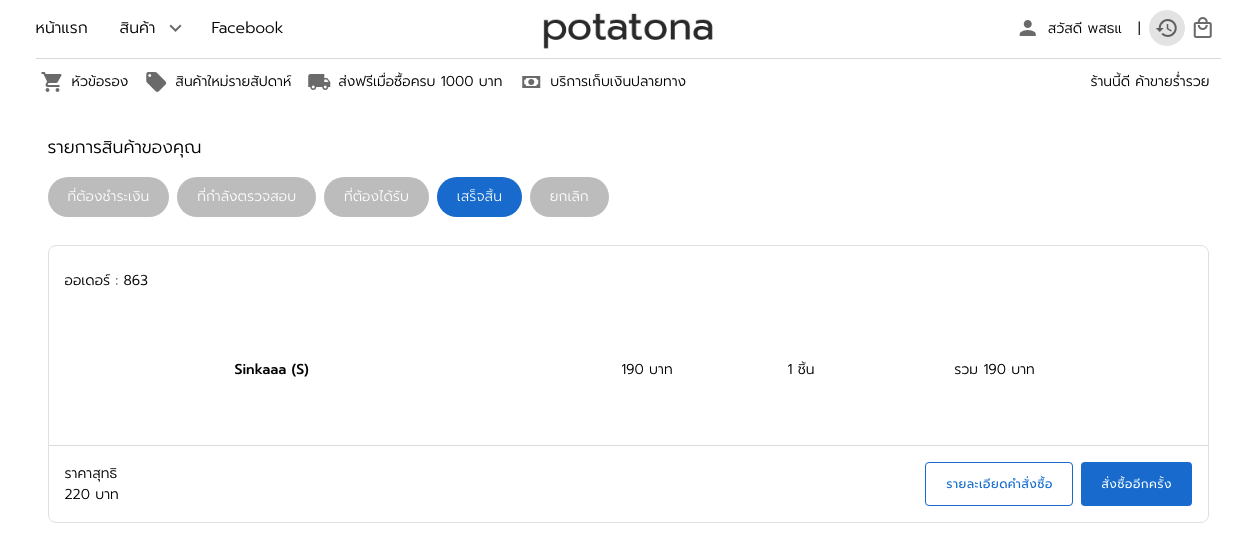This screenshot has width=1260, height=552.
Task: Click the cash-on-delivery money icon
Action: 531,82
